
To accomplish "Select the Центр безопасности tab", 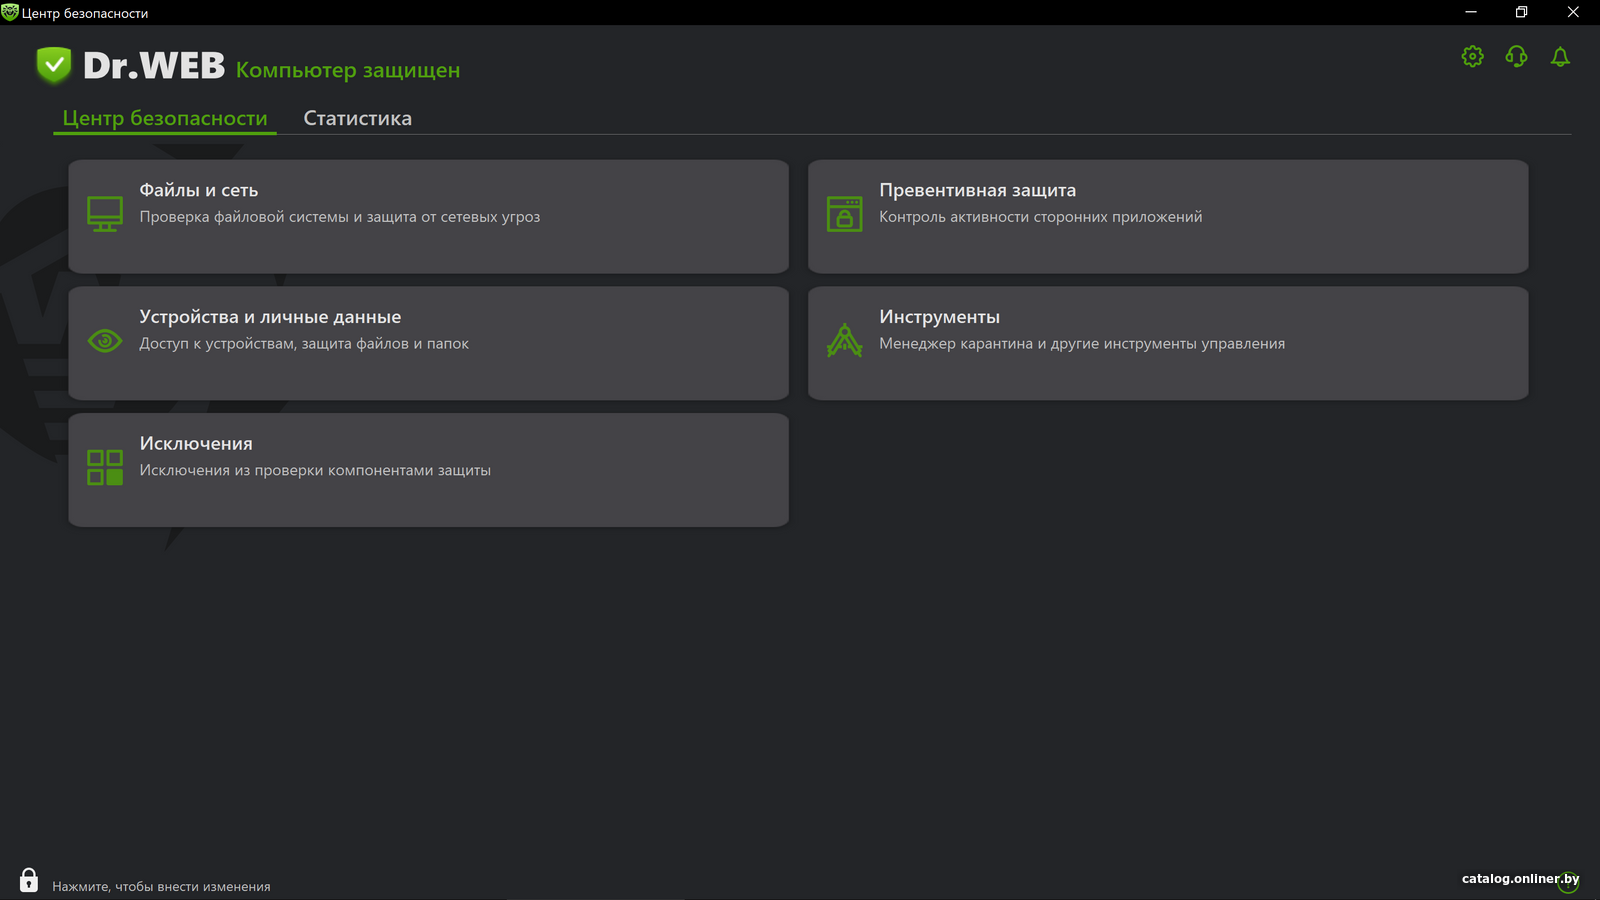I will coord(165,118).
